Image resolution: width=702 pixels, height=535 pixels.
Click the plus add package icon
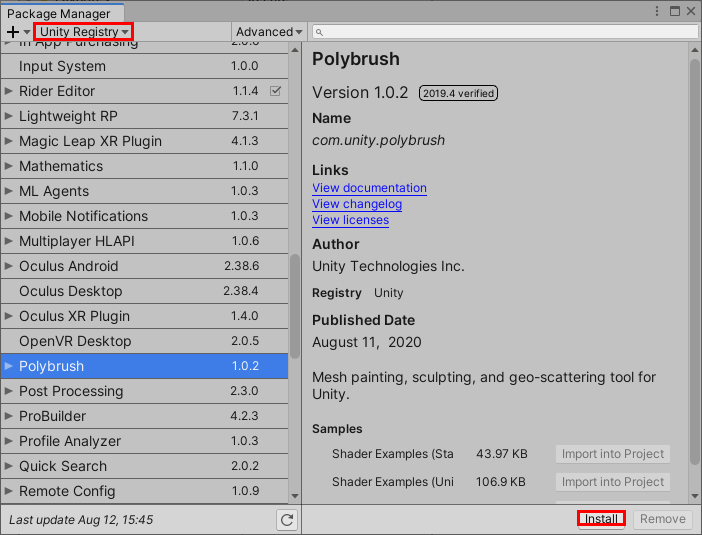(x=12, y=32)
